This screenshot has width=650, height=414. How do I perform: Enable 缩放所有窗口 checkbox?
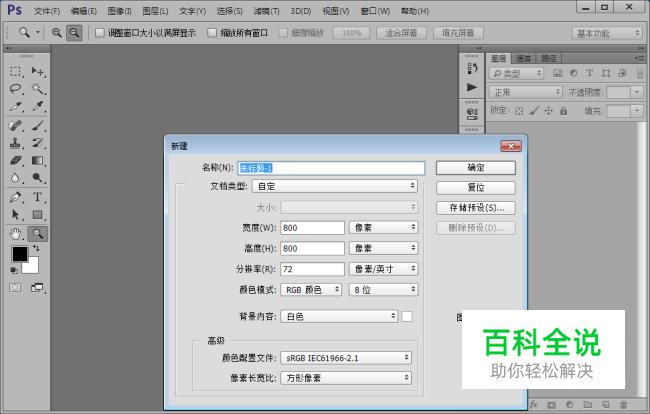[212, 33]
